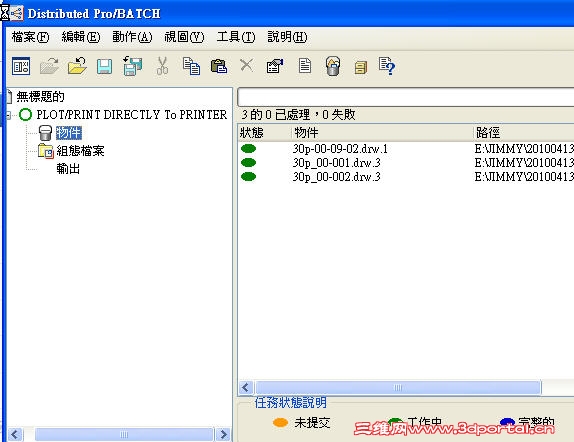Open the context help question-mark icon
This screenshot has width=574, height=442.
coord(387,66)
